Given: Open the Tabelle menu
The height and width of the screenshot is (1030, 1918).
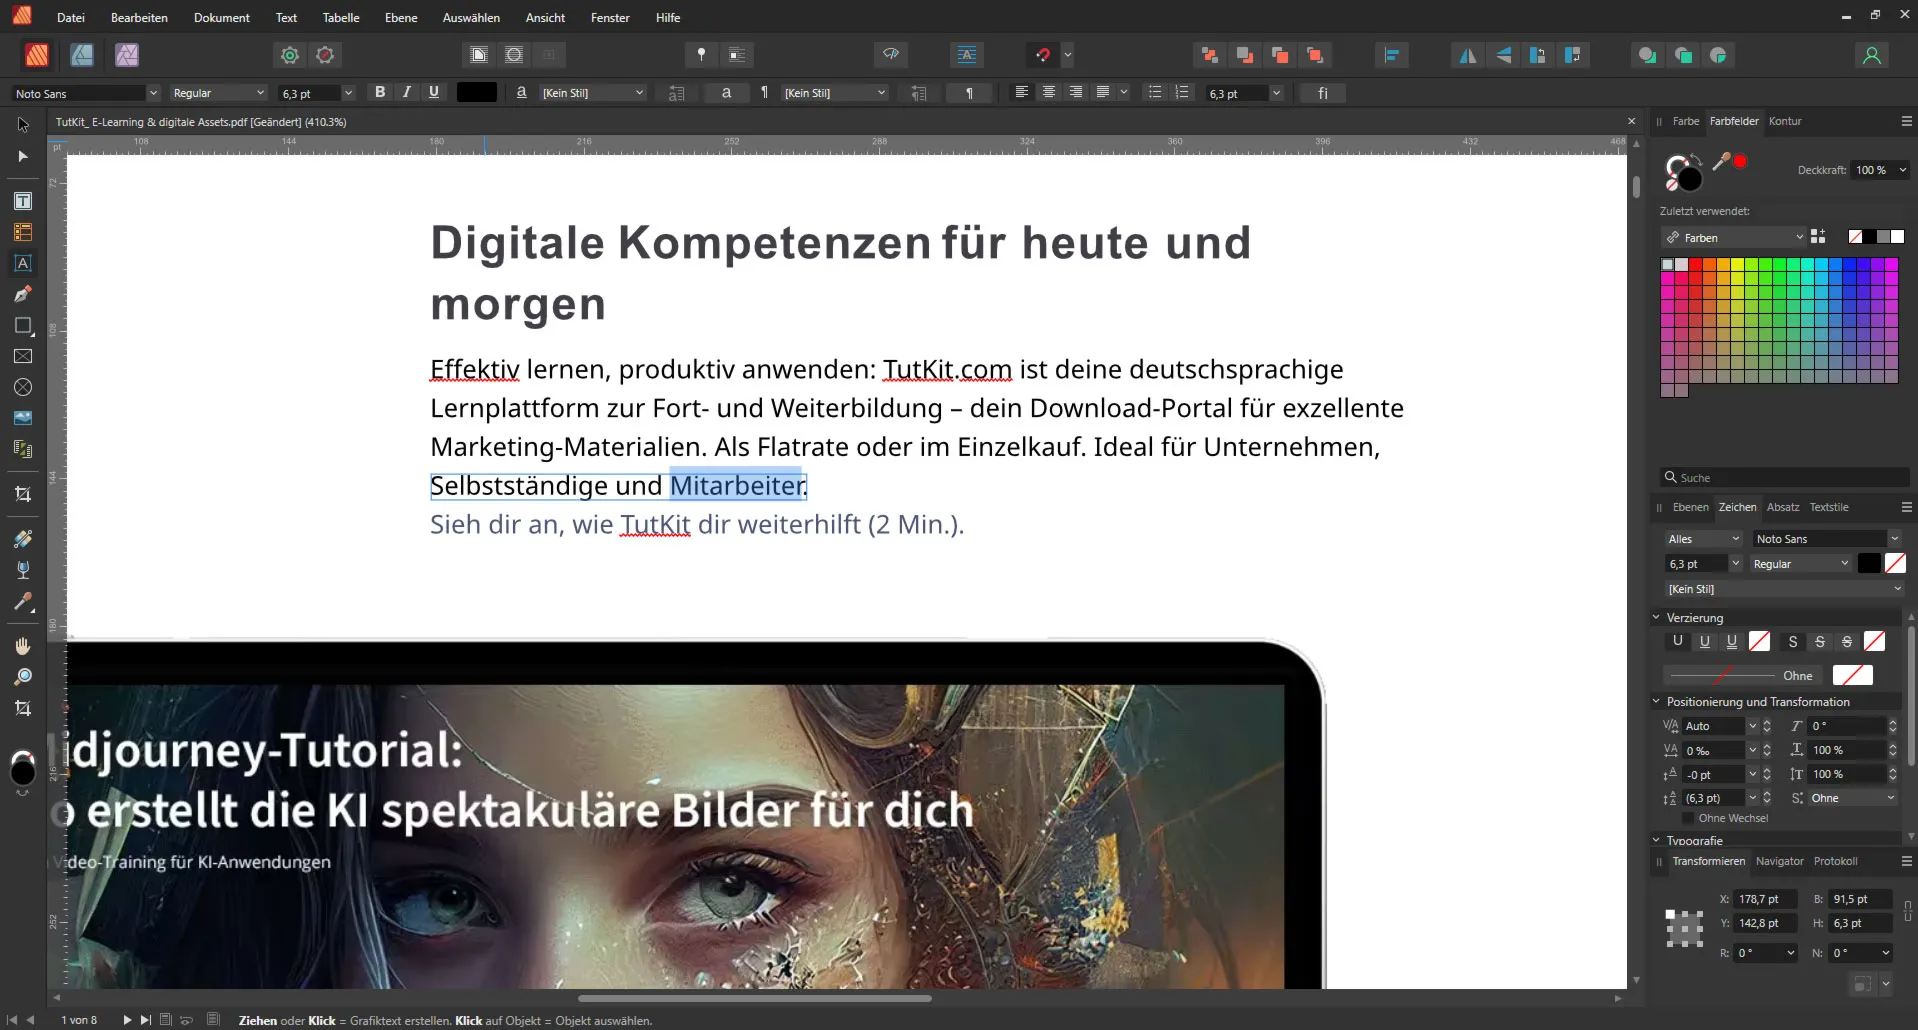Looking at the screenshot, I should [341, 17].
